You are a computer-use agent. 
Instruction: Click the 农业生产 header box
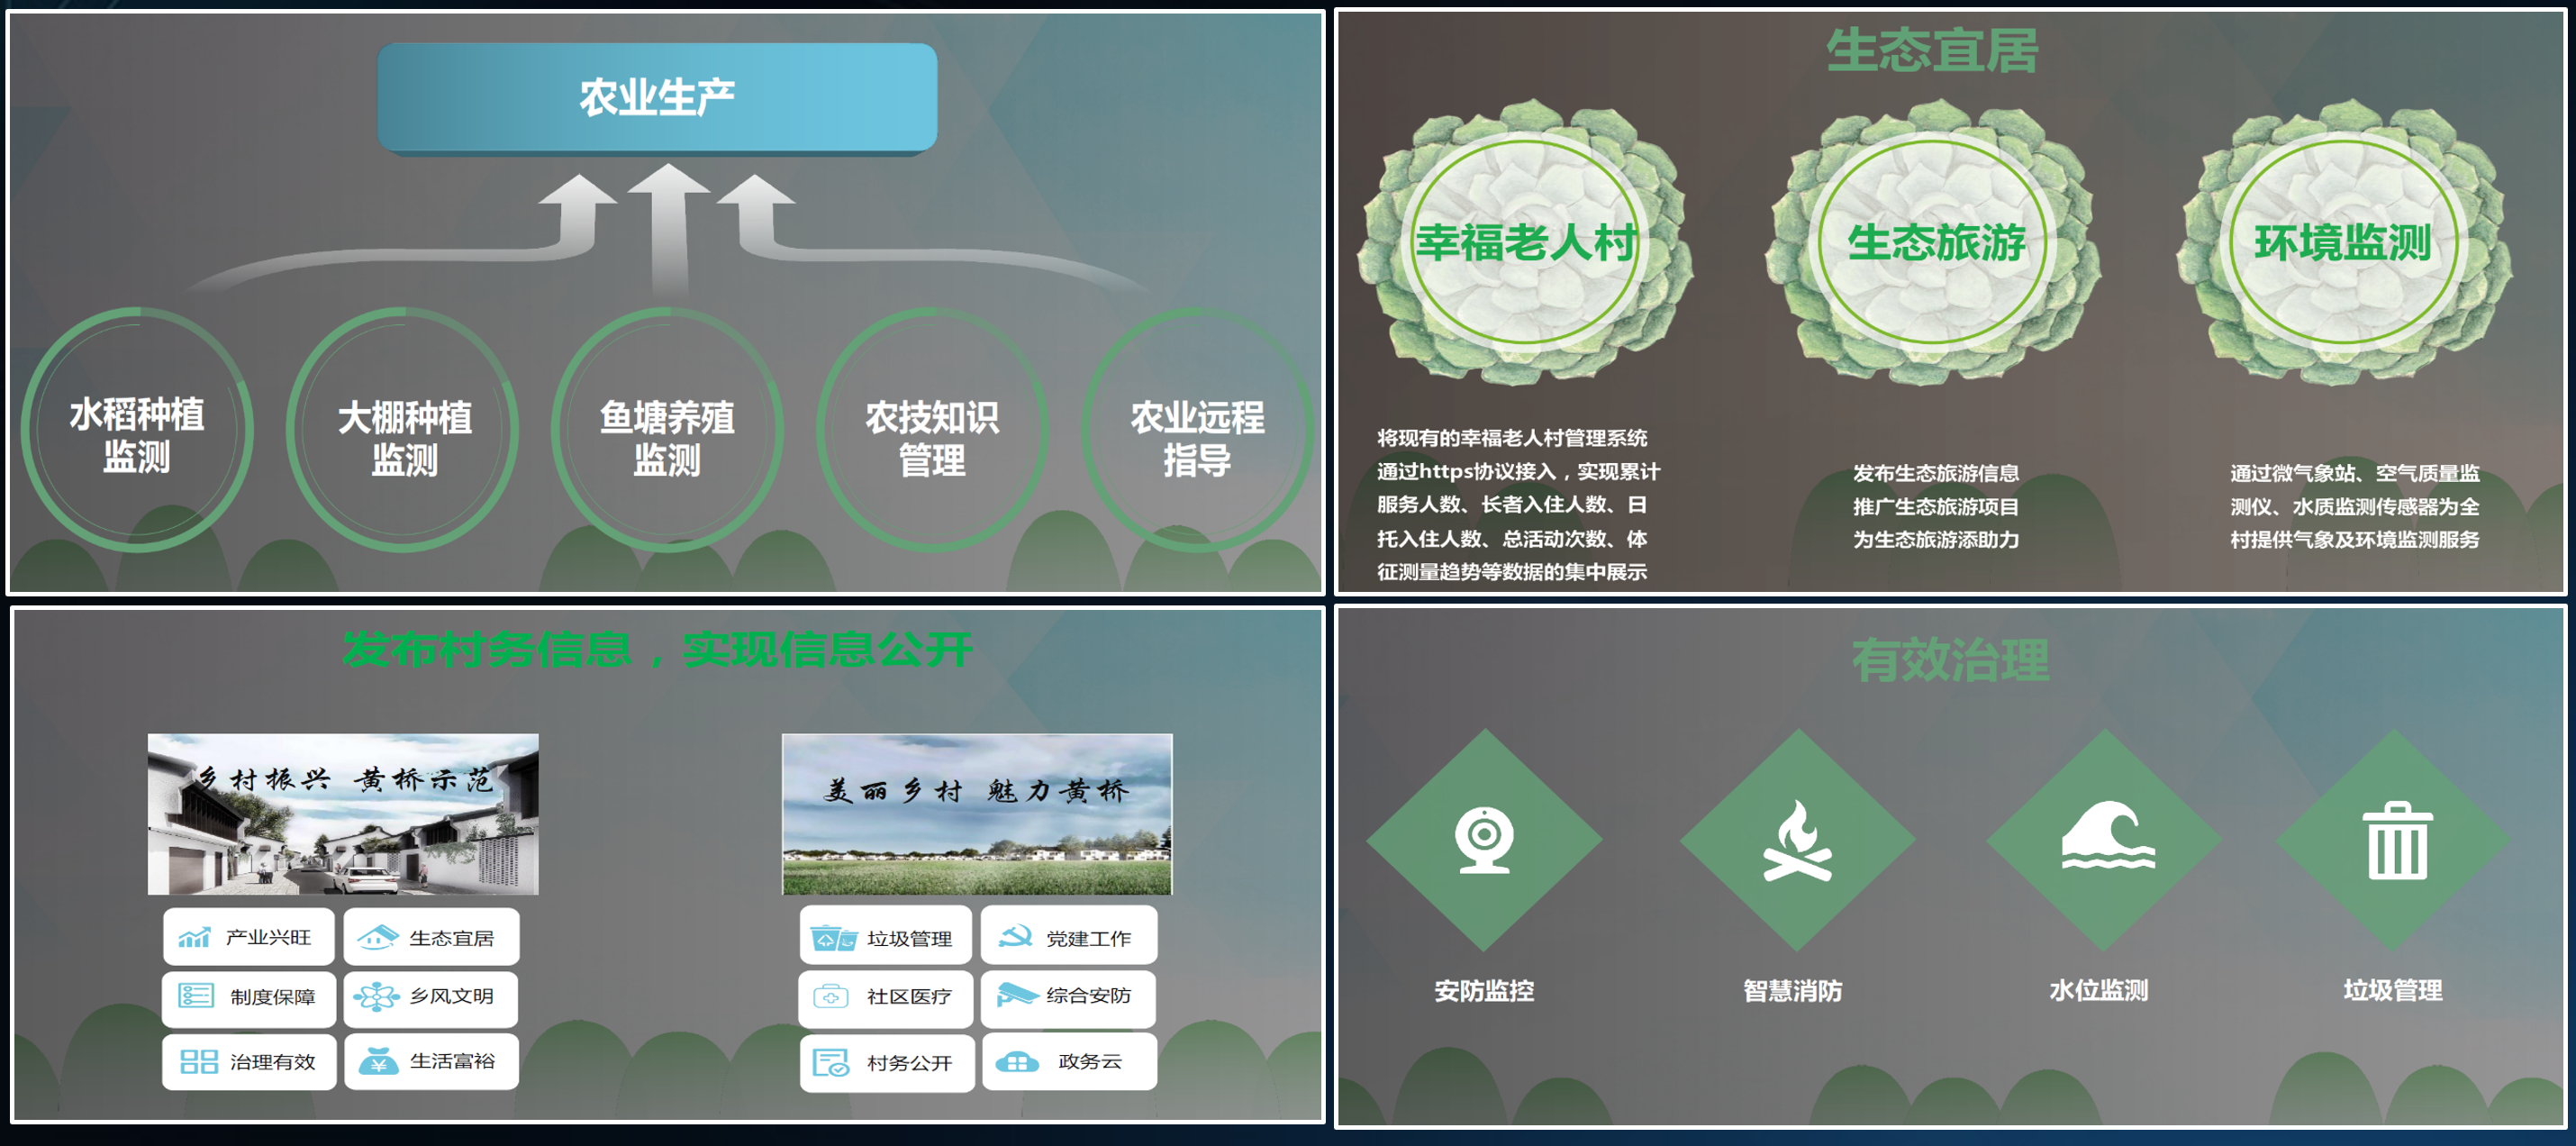click(657, 98)
